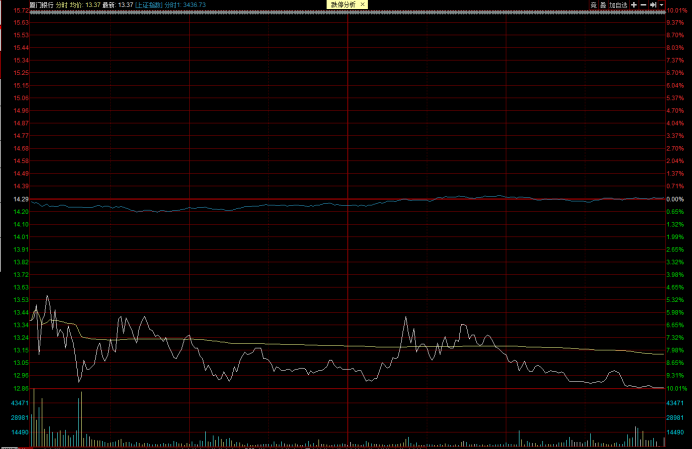Click the 43471 volume label on left axis
Image resolution: width=692 pixels, height=449 pixels.
click(20, 403)
